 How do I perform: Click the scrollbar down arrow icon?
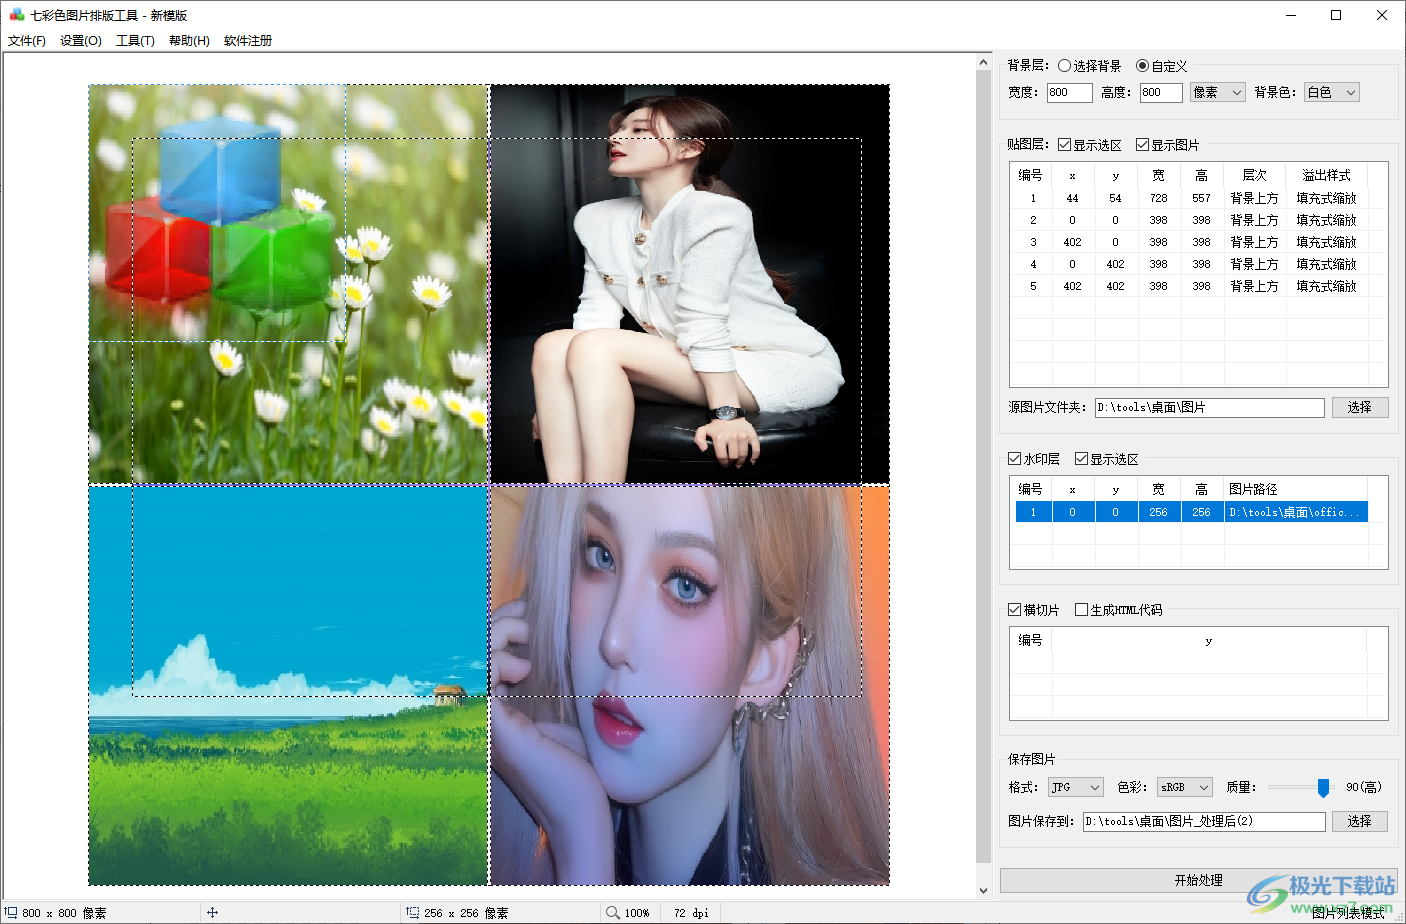pyautogui.click(x=984, y=889)
